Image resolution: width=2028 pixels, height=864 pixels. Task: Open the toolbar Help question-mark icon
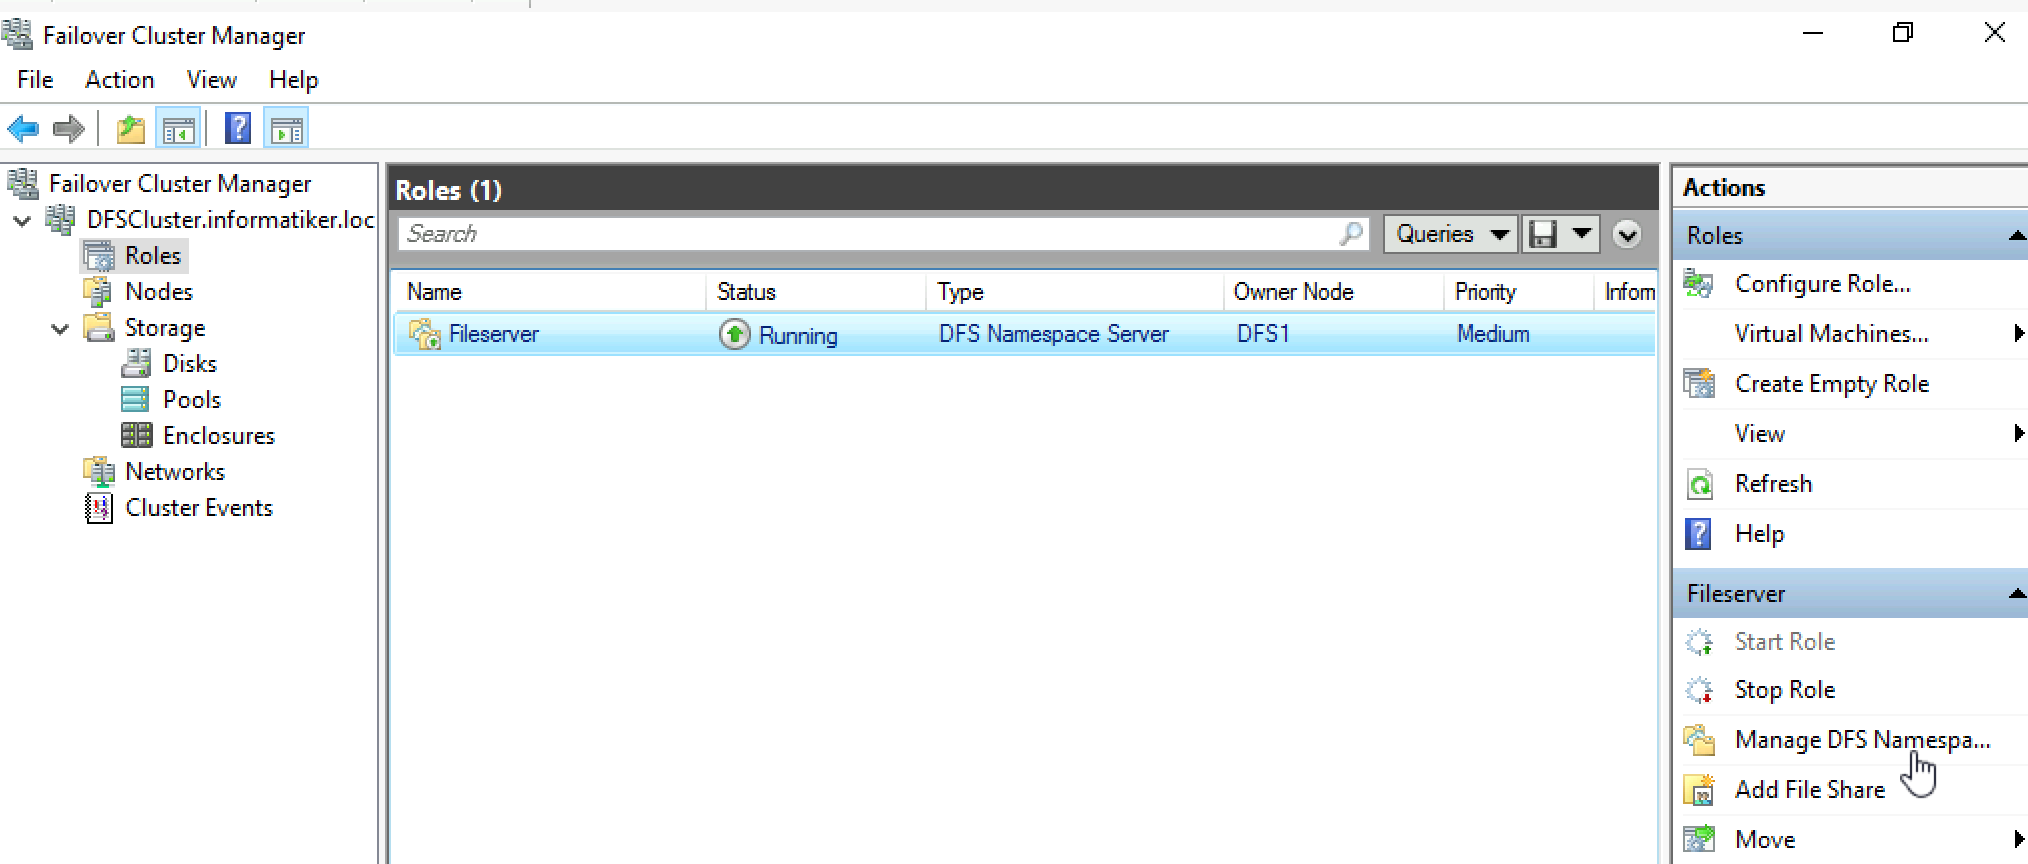[238, 129]
